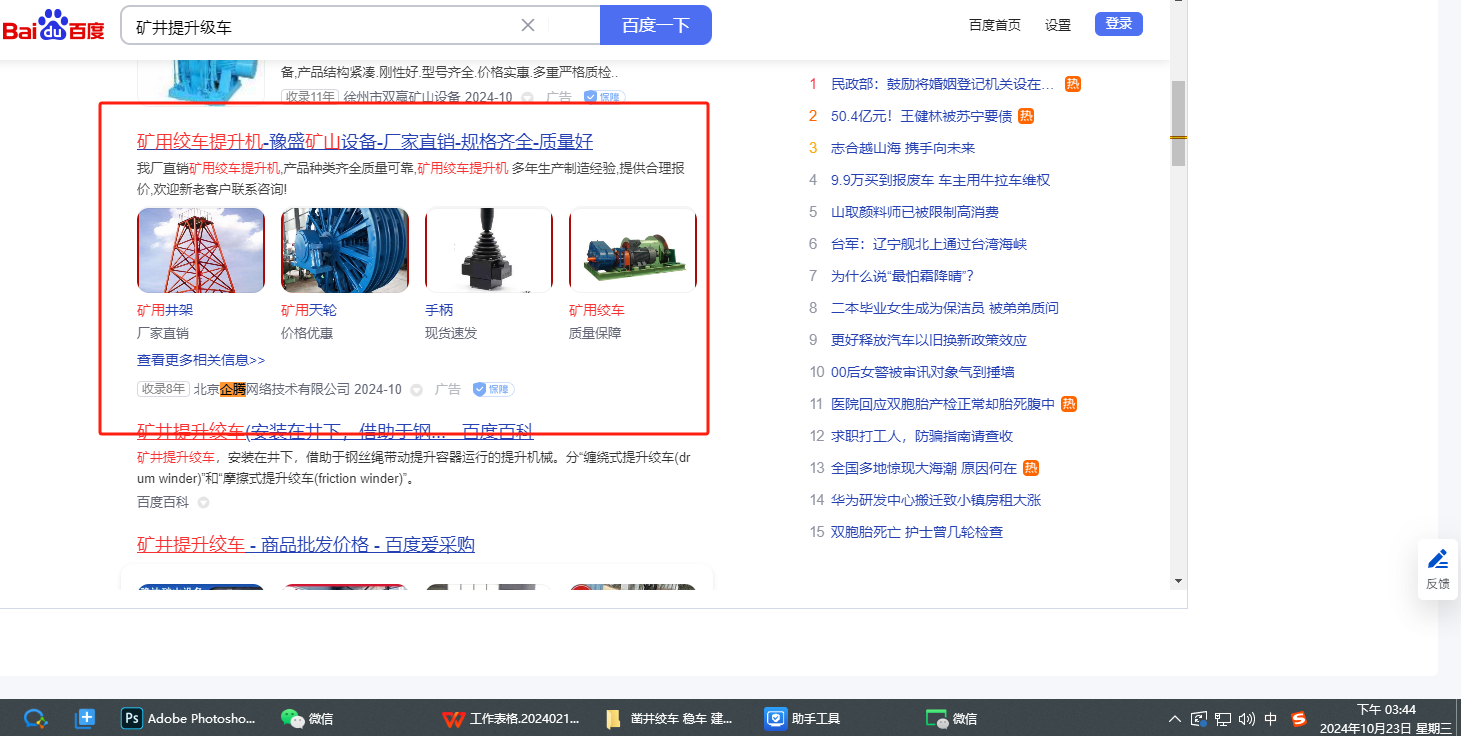The width and height of the screenshot is (1461, 736).
Task: Click the Sogou input S tray icon
Action: pyautogui.click(x=1299, y=718)
